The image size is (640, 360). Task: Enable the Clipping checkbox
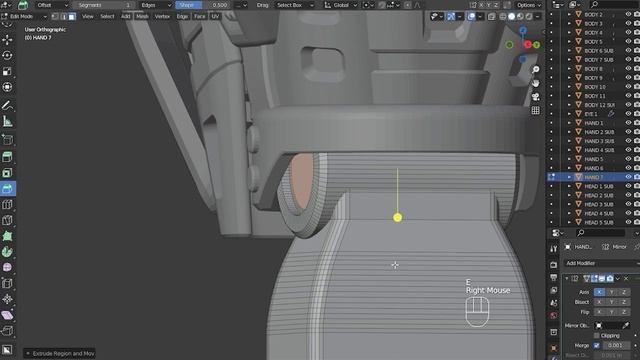(597, 336)
